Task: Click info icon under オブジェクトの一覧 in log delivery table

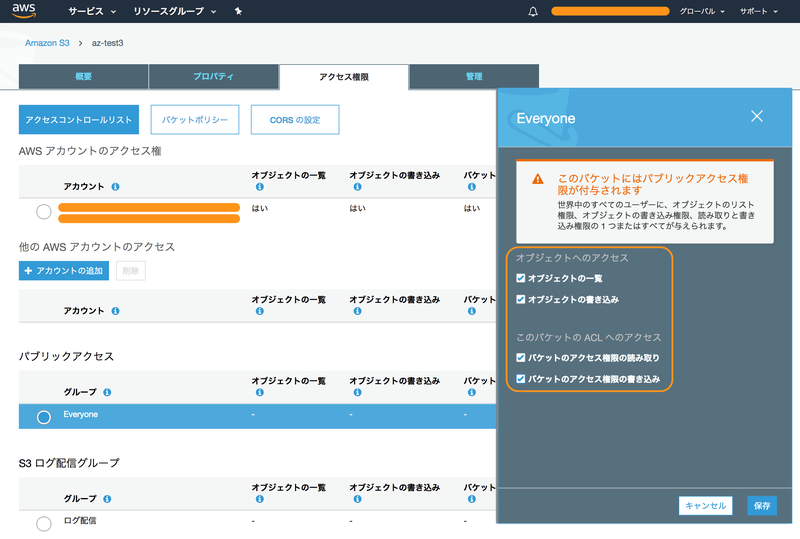Action: pos(260,499)
